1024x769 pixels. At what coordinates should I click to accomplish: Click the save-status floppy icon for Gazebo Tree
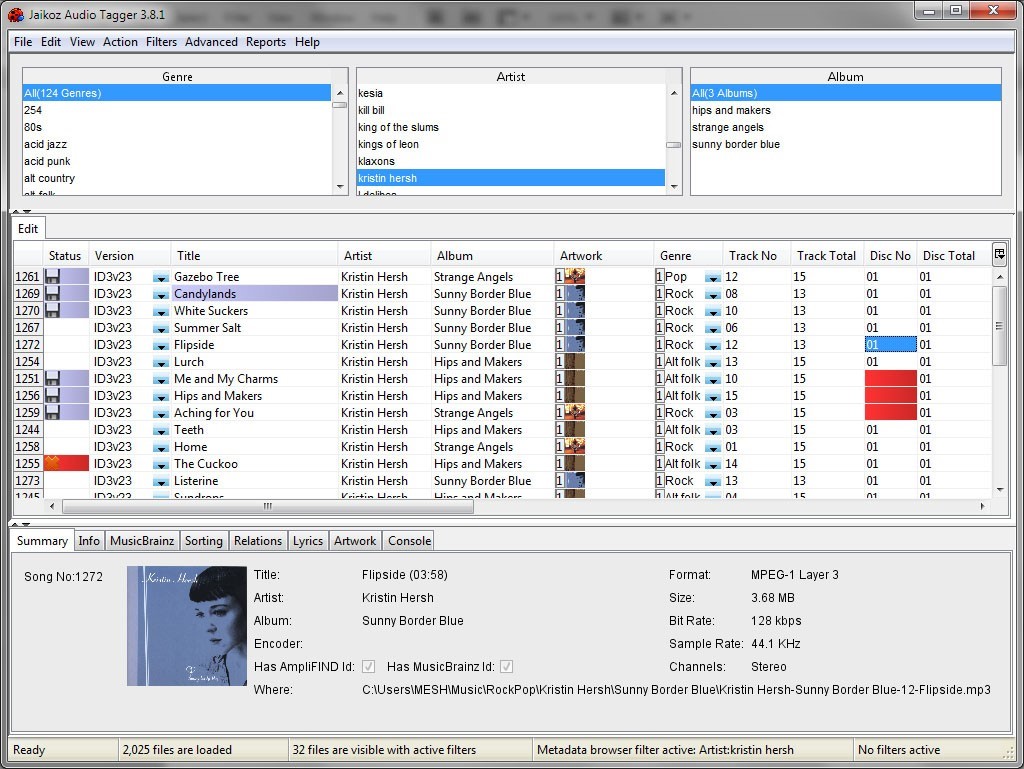point(53,277)
